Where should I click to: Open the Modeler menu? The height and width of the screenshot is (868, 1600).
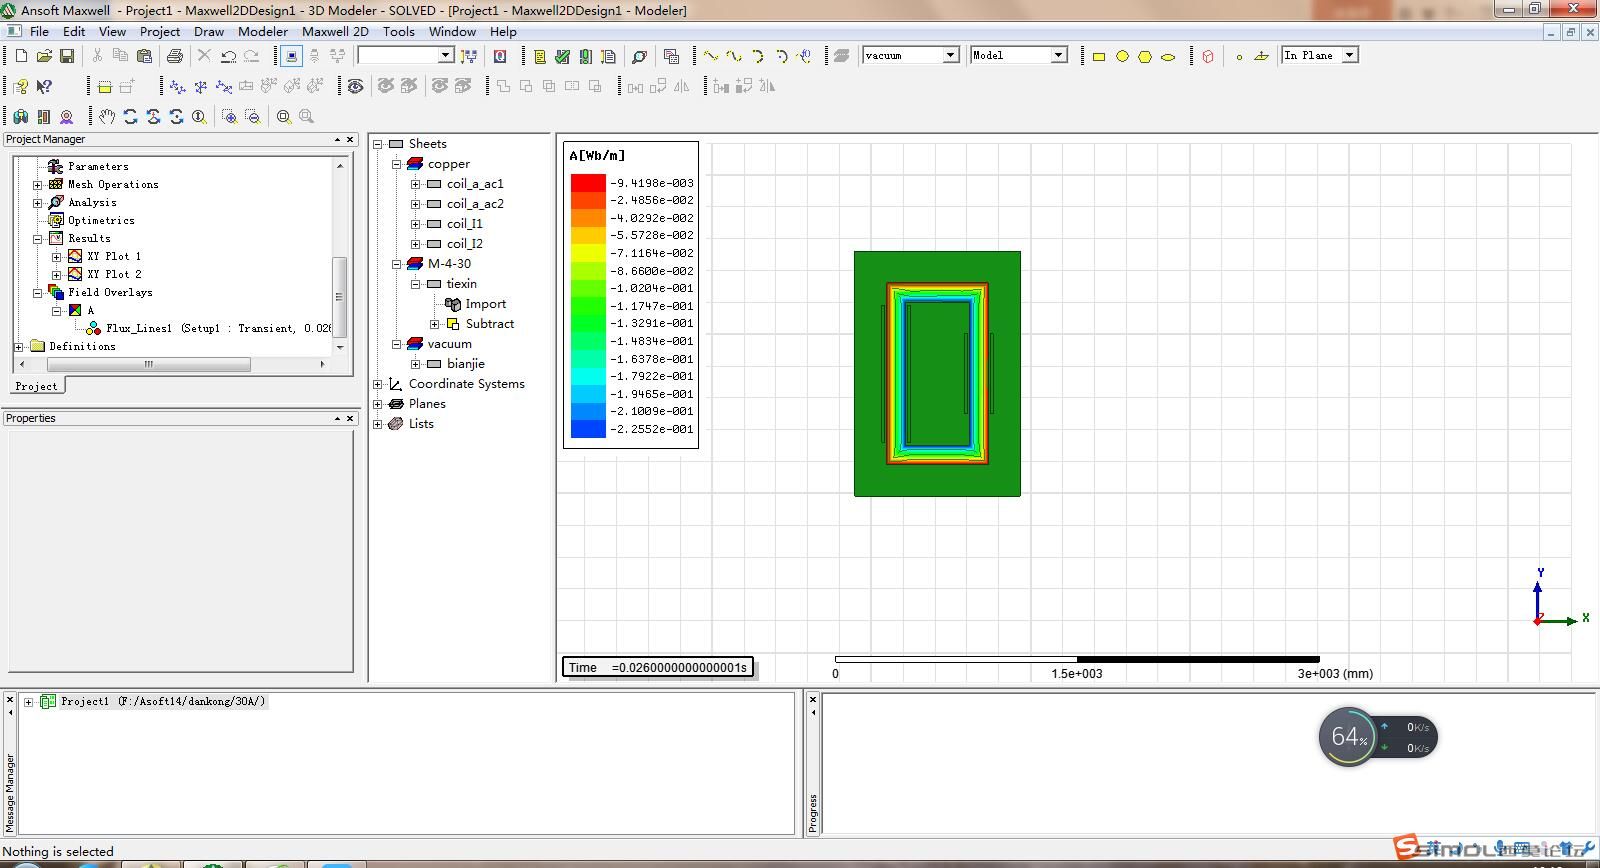point(263,32)
